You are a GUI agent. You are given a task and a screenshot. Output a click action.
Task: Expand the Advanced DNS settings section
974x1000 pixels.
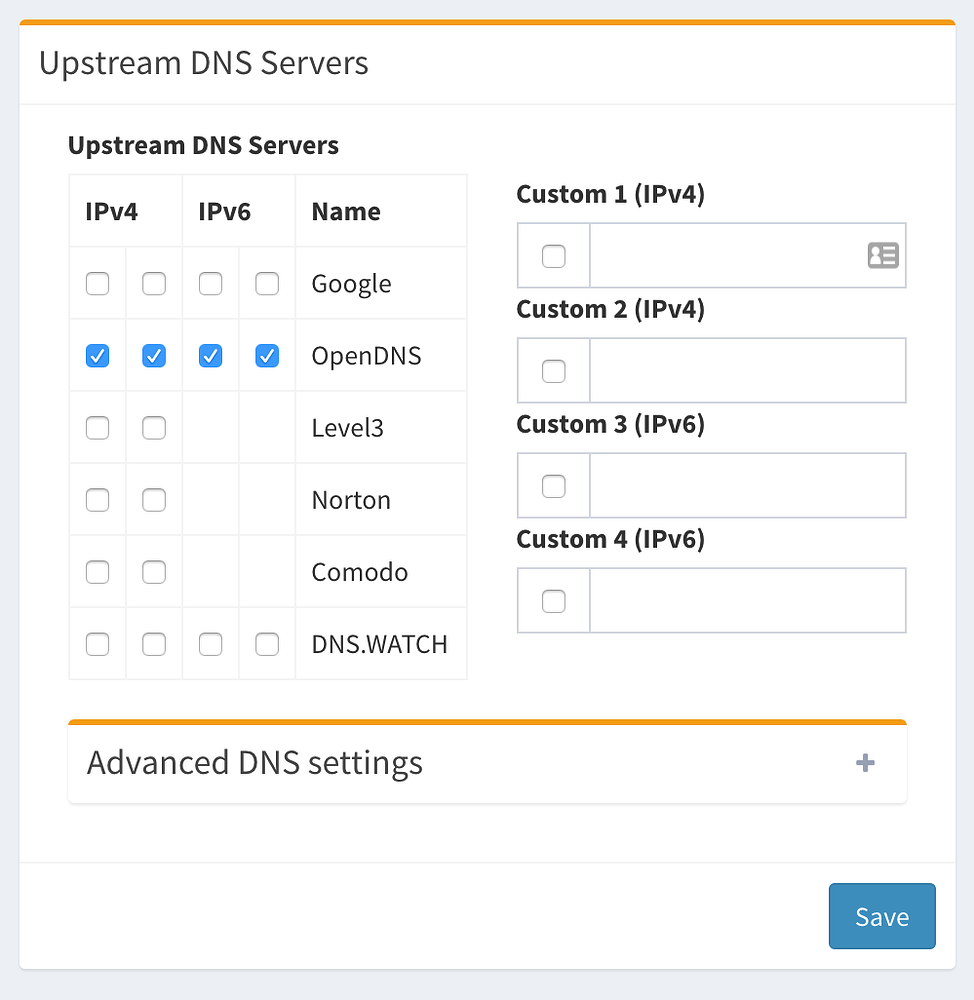pyautogui.click(x=864, y=763)
